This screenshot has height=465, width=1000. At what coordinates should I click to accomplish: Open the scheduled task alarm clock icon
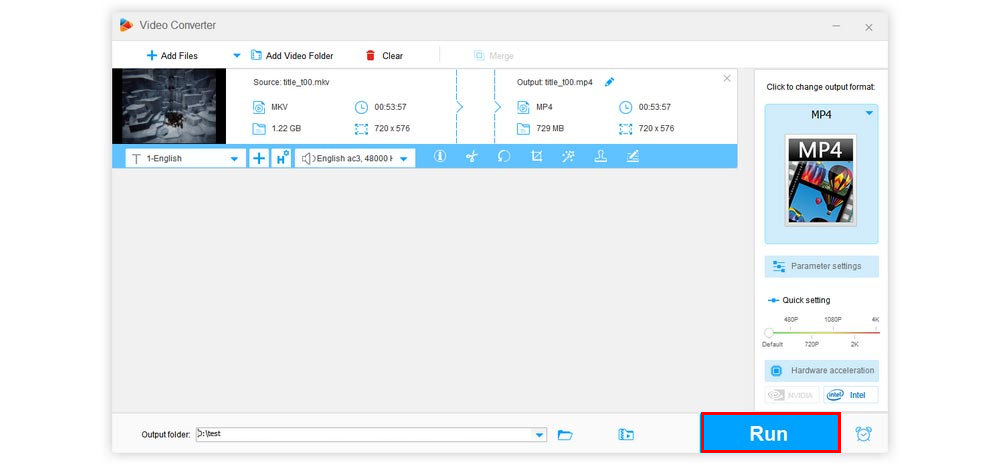[x=864, y=434]
